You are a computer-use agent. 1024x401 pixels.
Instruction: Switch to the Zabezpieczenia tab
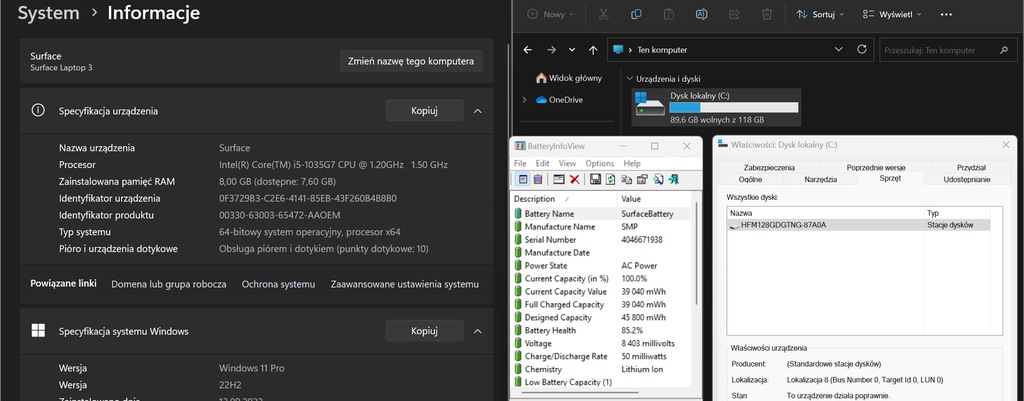[769, 167]
